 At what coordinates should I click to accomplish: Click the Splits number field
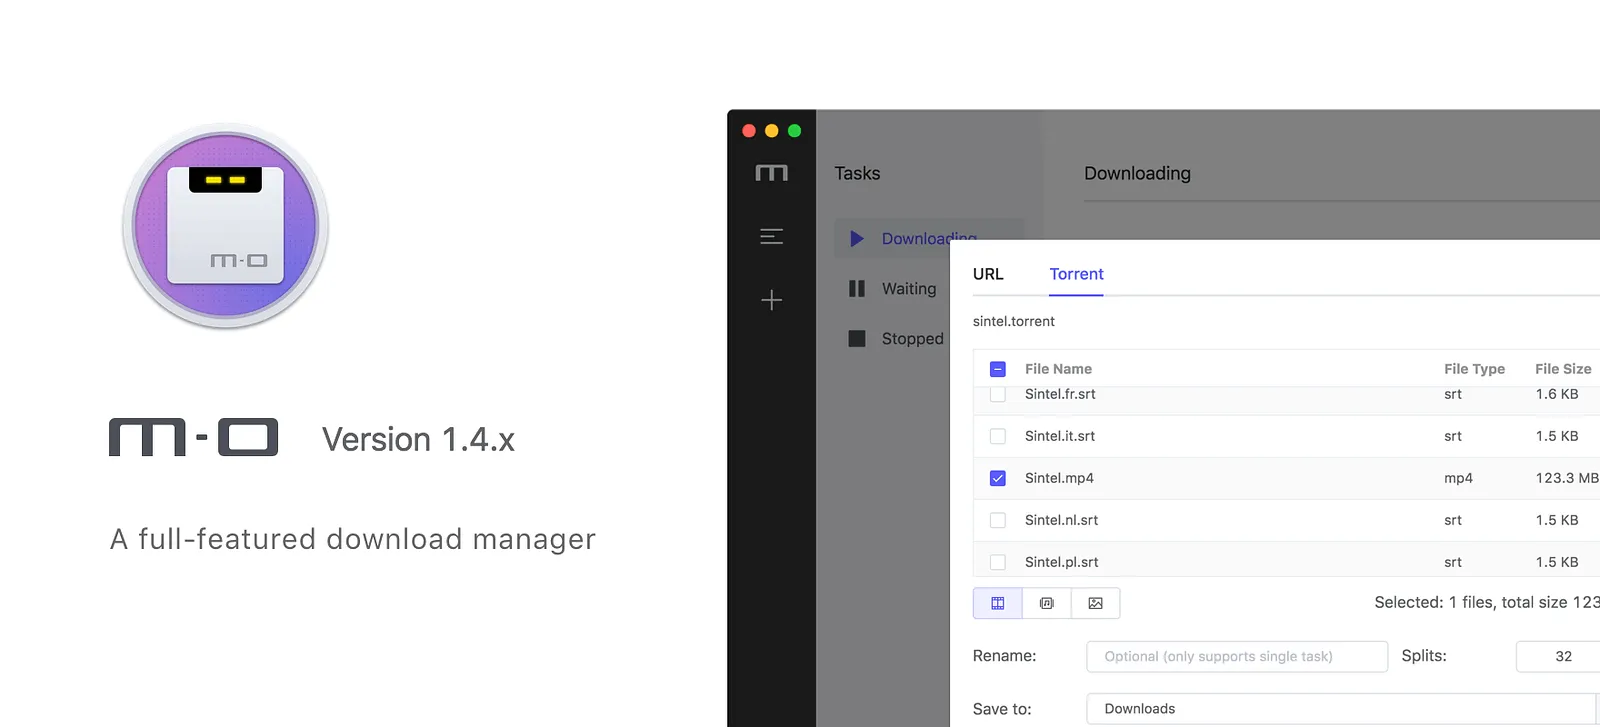point(1558,656)
